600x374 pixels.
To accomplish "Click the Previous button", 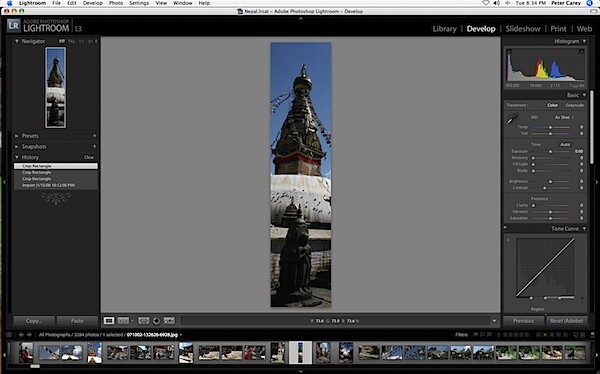I will pos(523,321).
